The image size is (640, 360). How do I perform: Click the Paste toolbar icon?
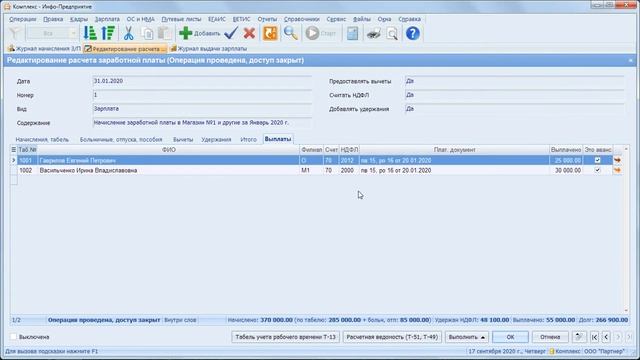coord(164,33)
